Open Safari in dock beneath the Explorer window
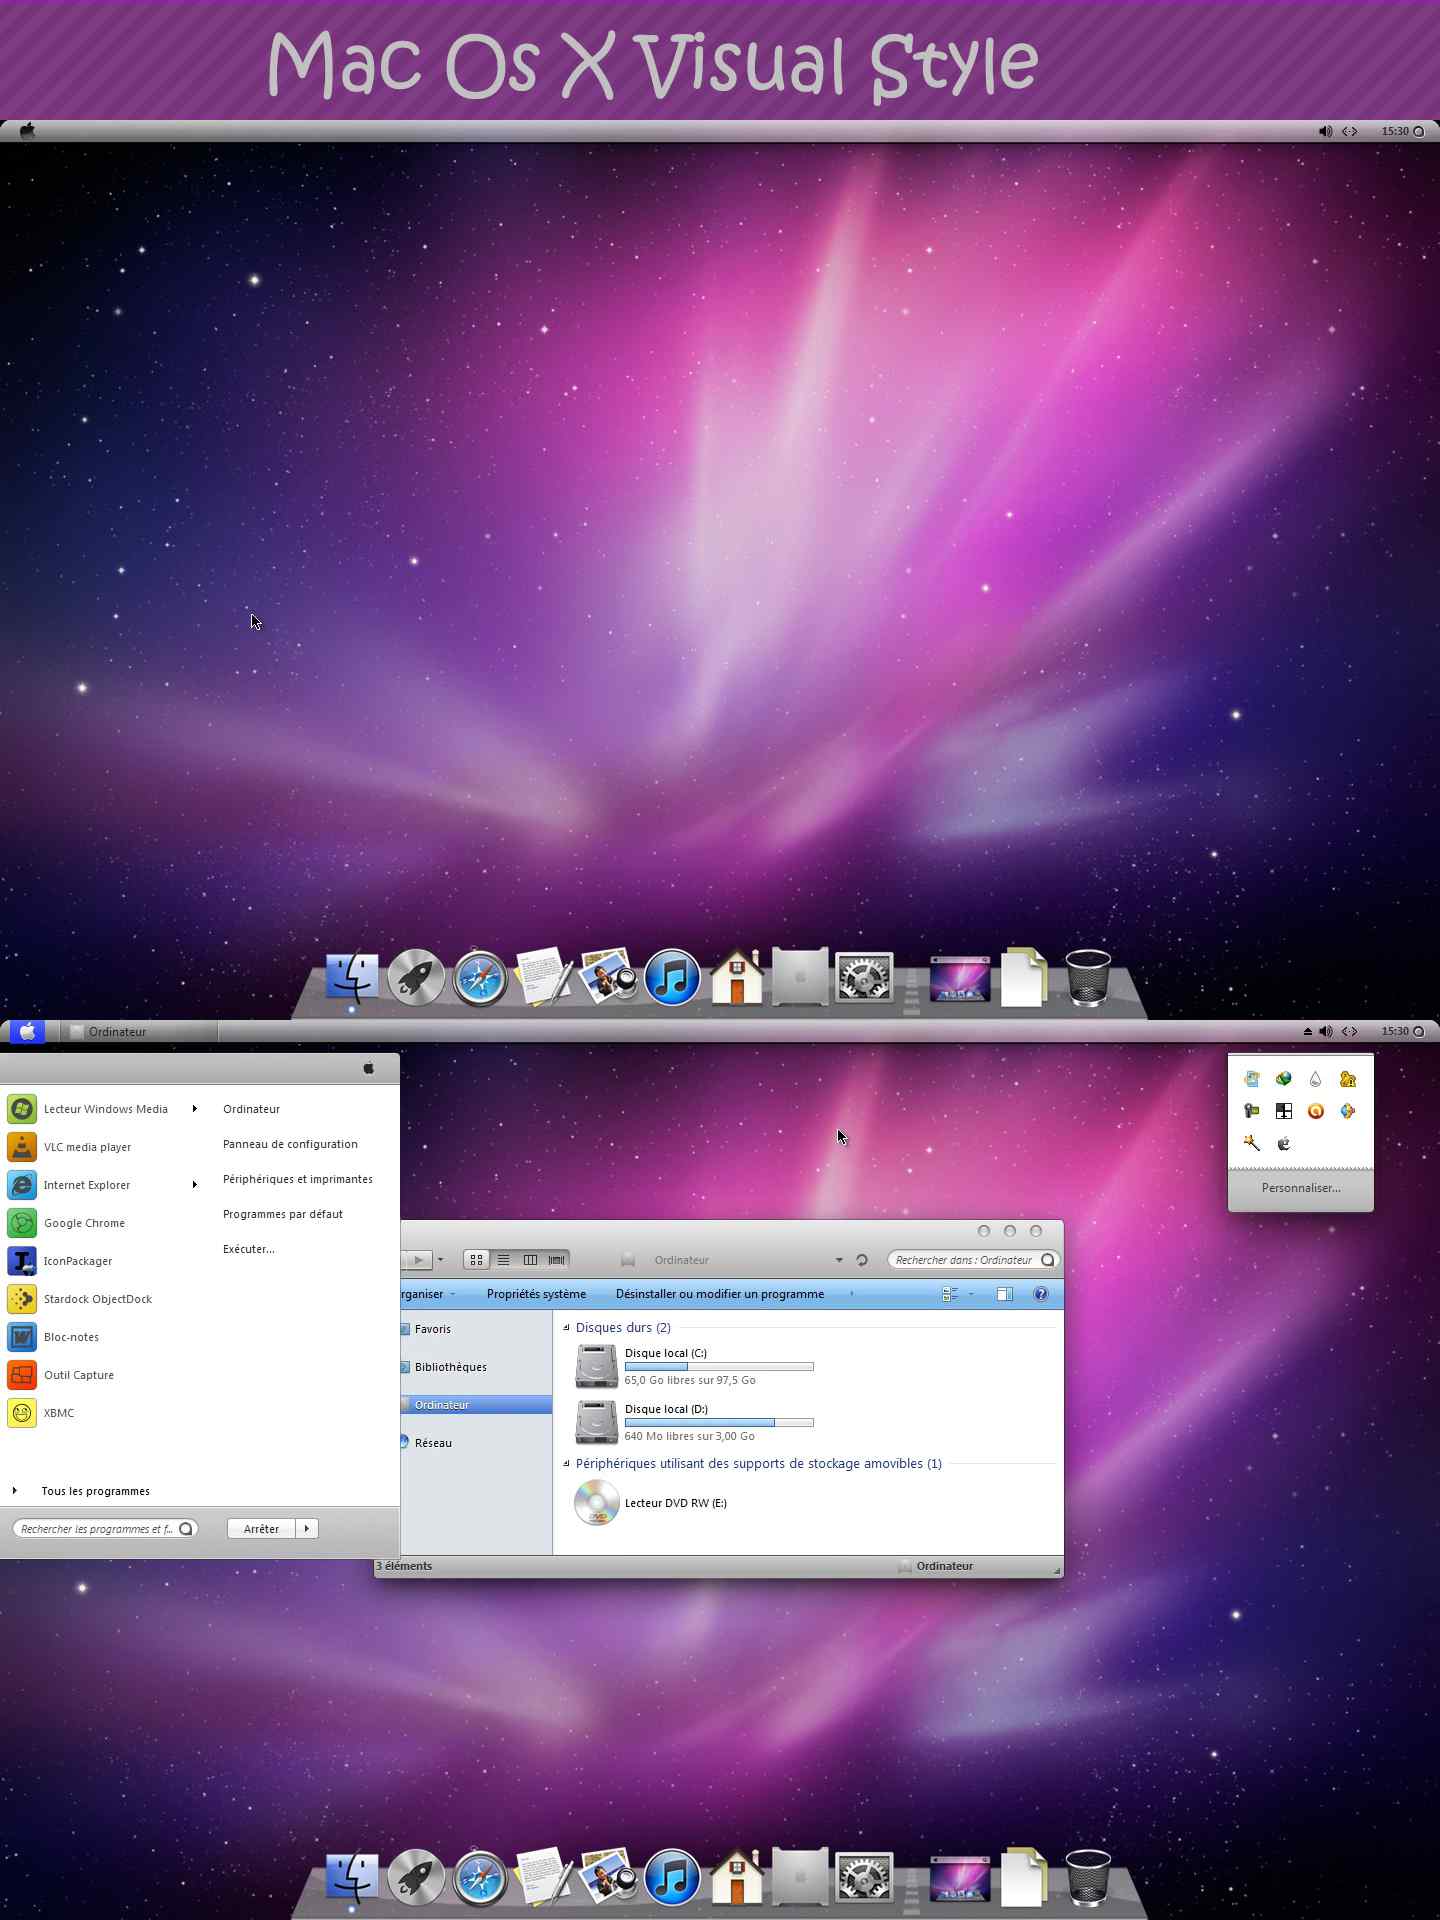 click(480, 1879)
